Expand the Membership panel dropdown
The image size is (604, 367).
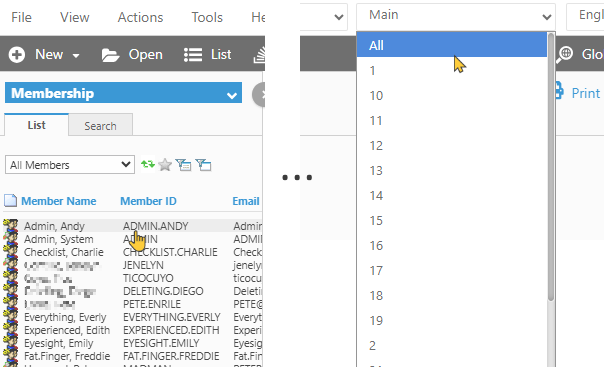click(x=232, y=95)
